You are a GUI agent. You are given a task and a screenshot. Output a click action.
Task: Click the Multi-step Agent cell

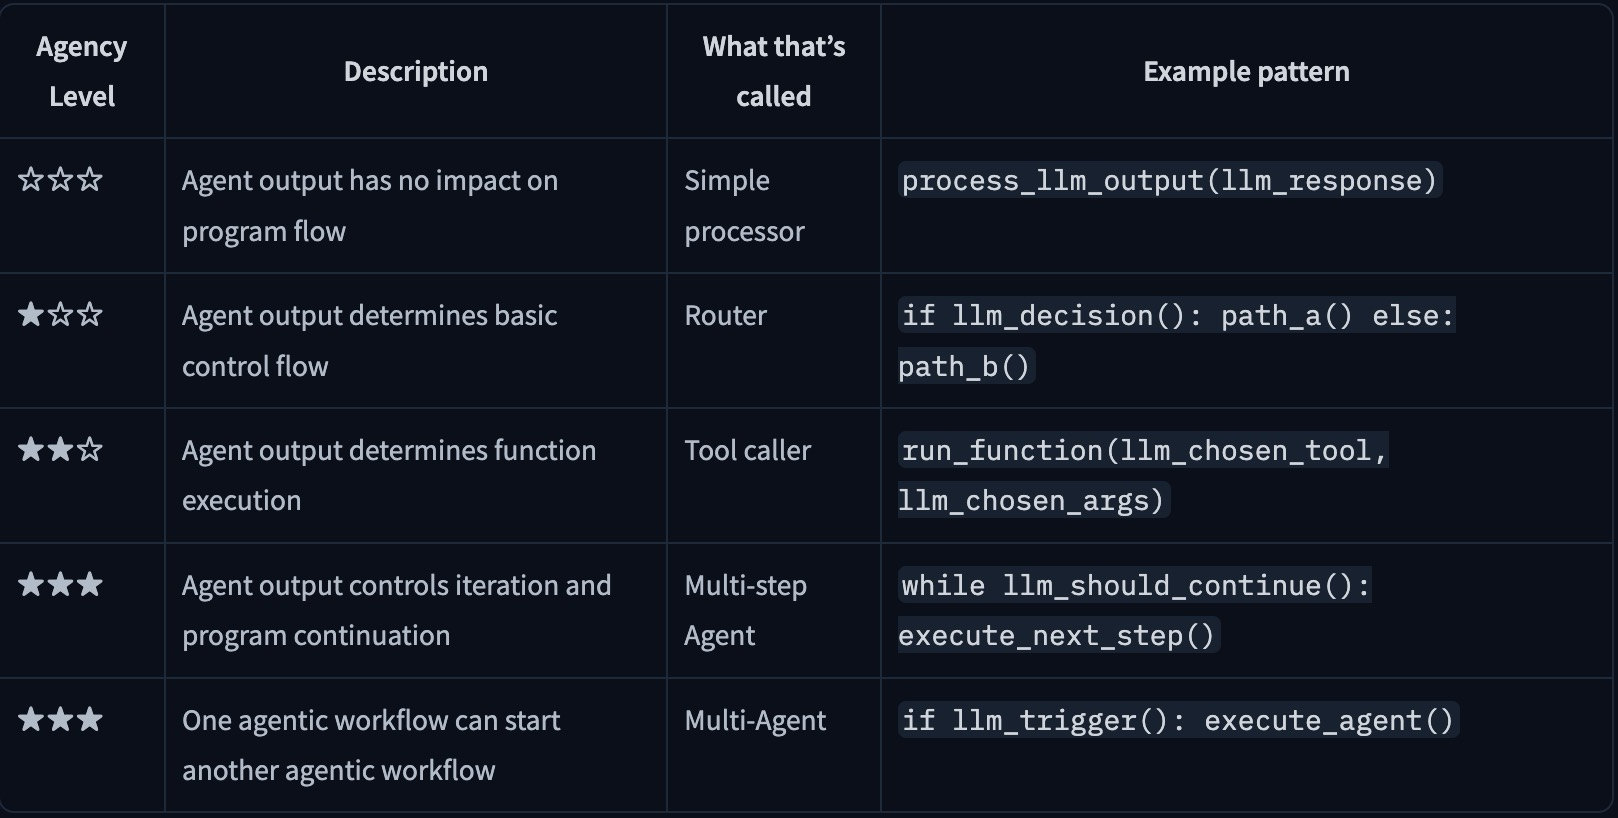745,610
